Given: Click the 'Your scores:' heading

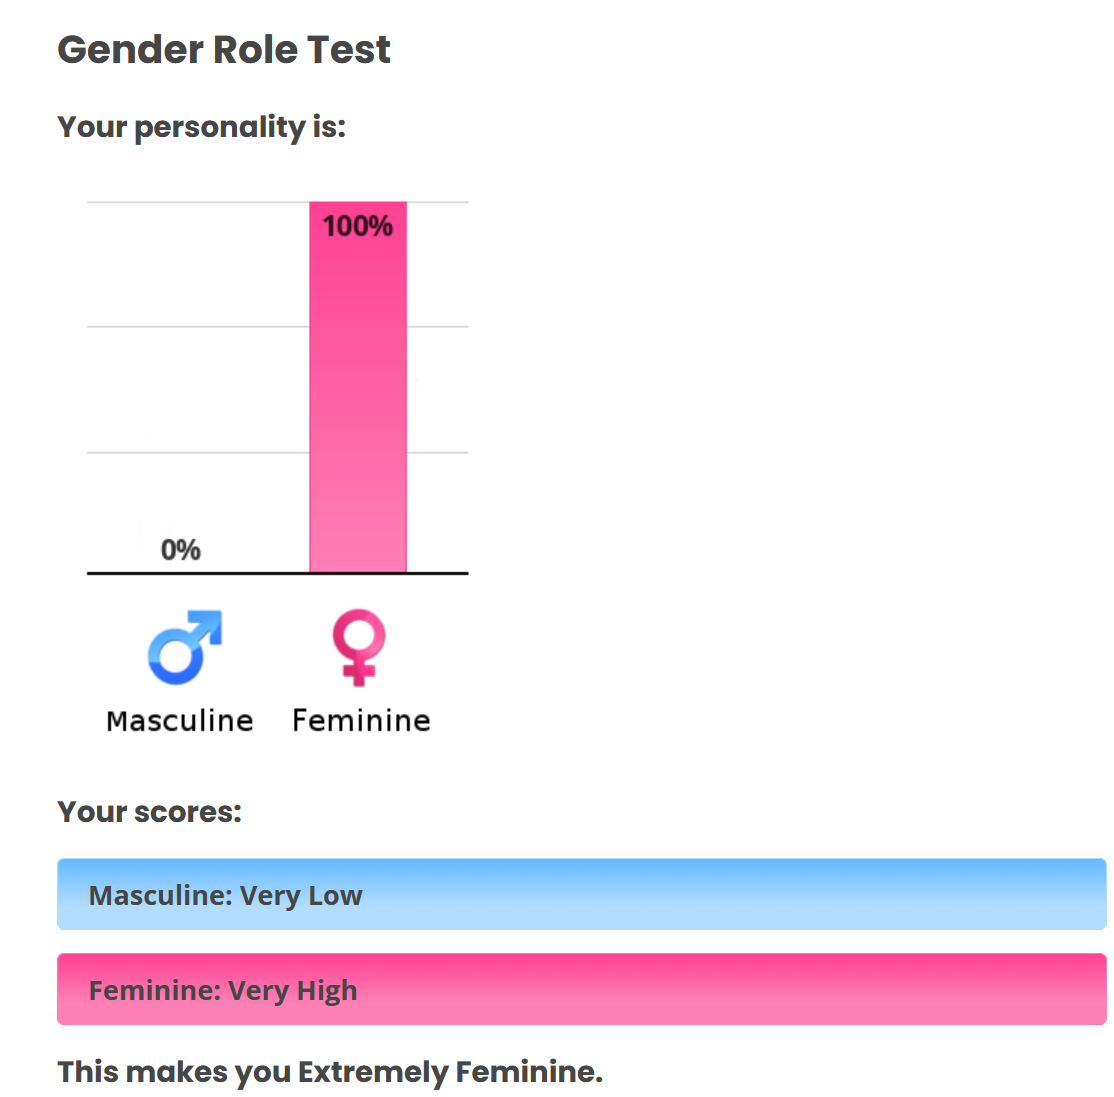Looking at the screenshot, I should pos(149,811).
